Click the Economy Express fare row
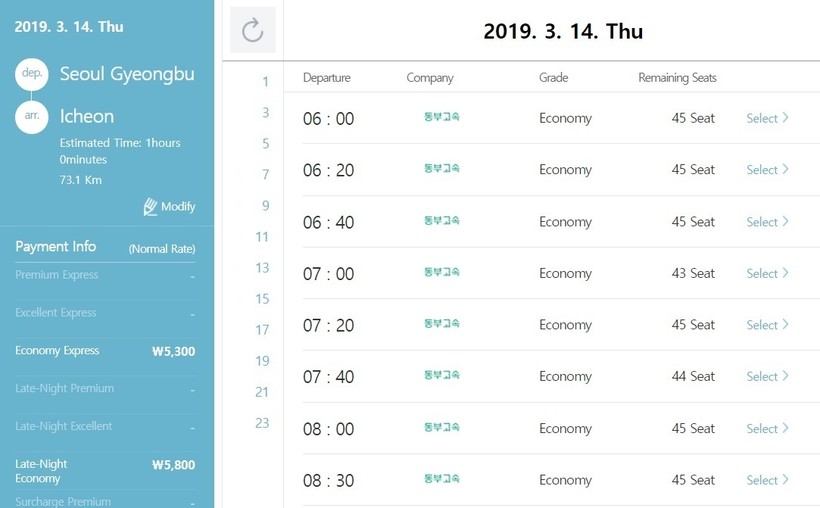Image resolution: width=820 pixels, height=508 pixels. pos(105,351)
